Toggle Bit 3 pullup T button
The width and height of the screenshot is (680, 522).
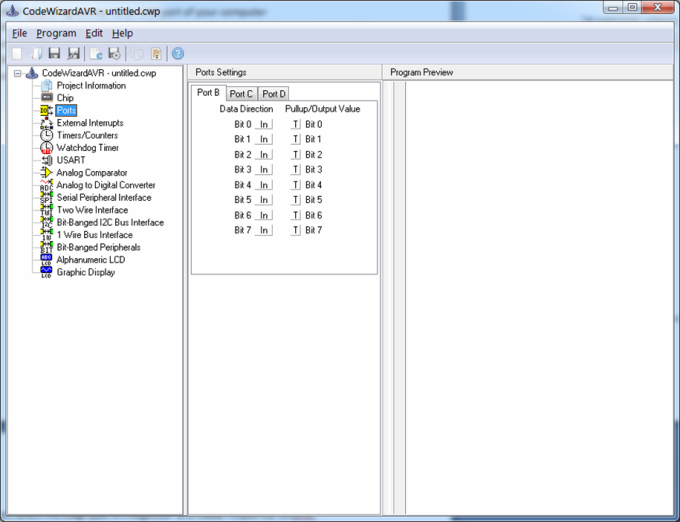(295, 170)
